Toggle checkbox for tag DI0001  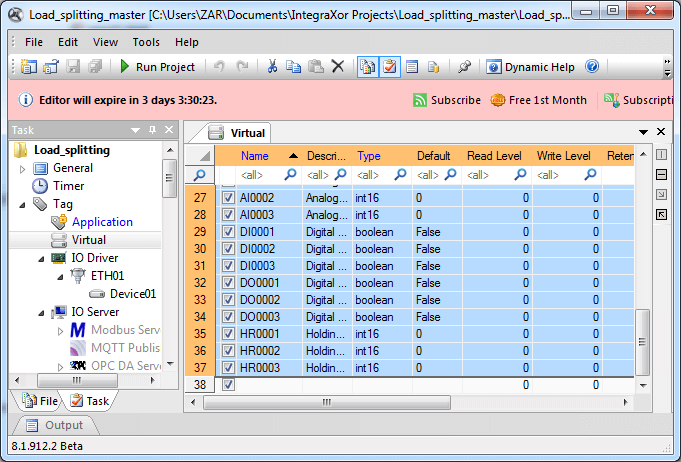[228, 232]
